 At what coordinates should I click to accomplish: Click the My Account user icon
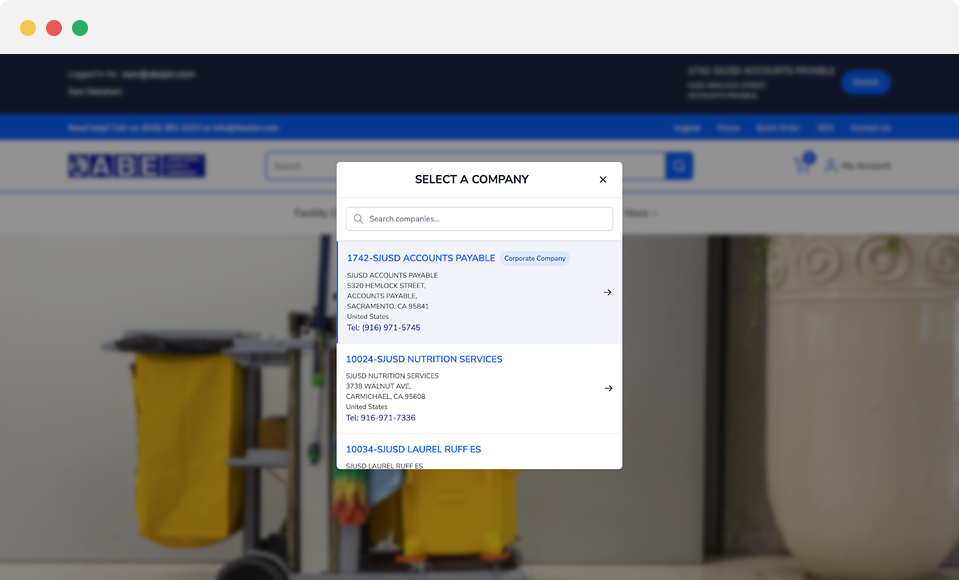click(831, 166)
